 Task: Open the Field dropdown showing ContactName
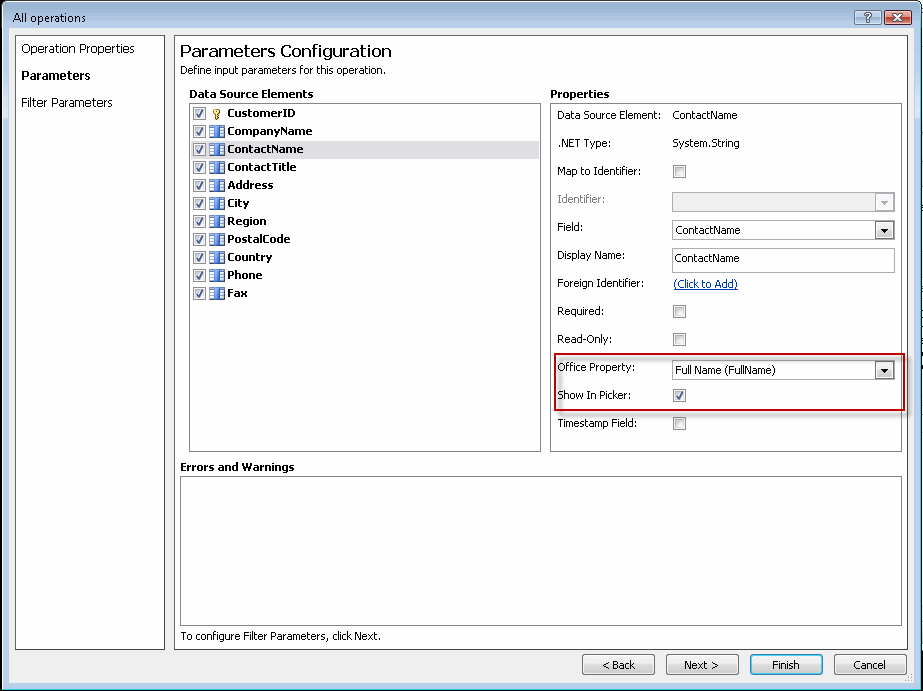pyautogui.click(x=884, y=230)
